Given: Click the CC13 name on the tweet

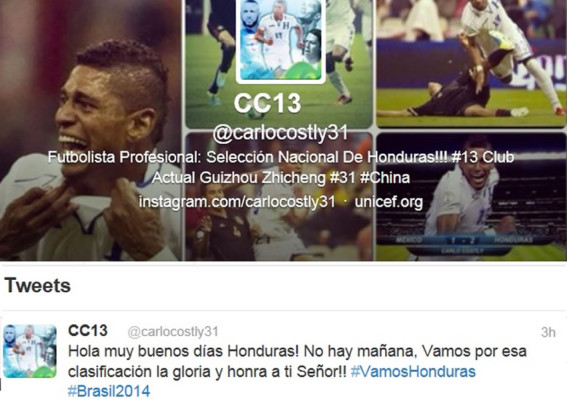Looking at the screenshot, I should (88, 331).
